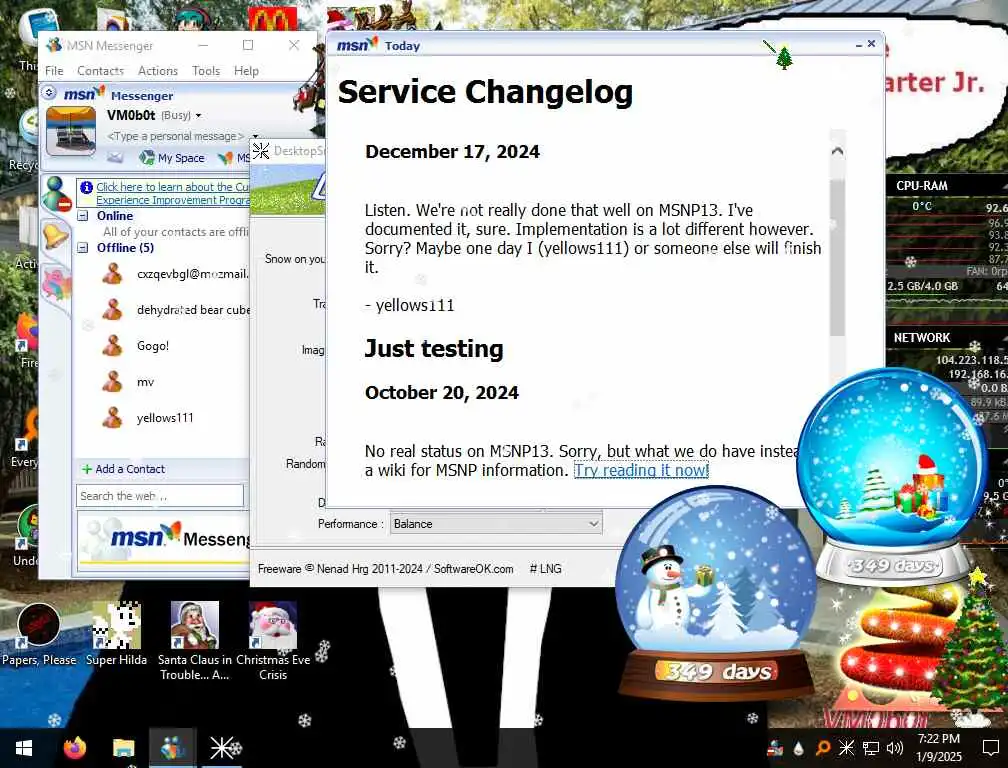Launch Firefox from the taskbar

[x=75, y=748]
